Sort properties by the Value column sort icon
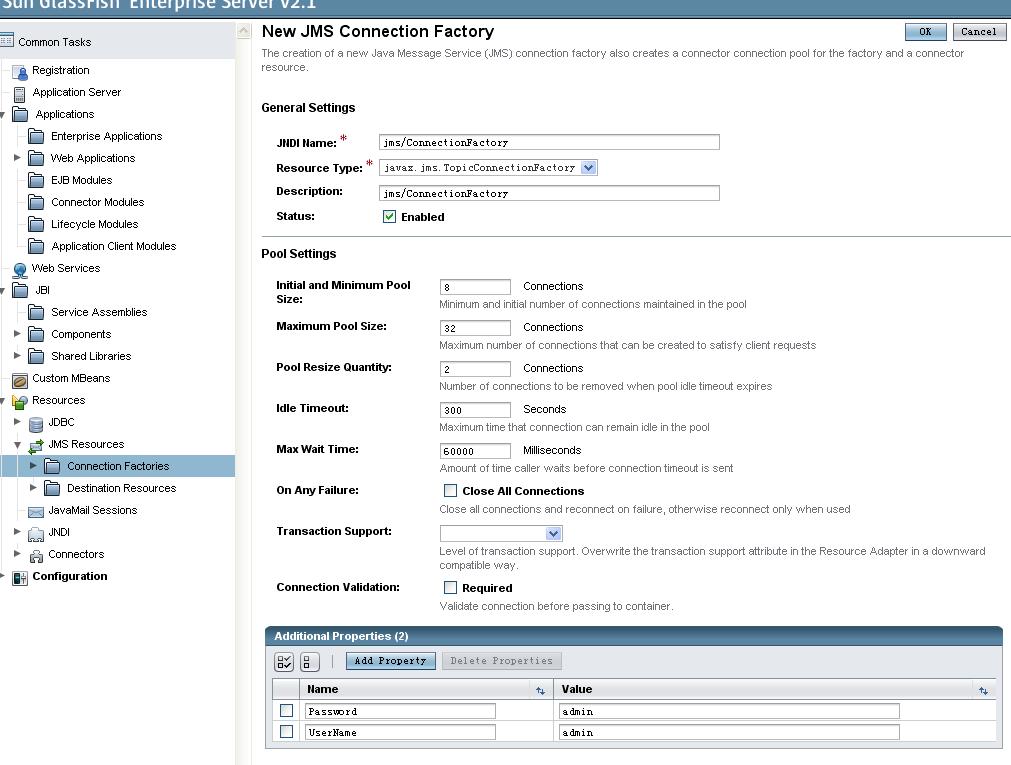Screen dimensions: 1011x765 click(983, 690)
